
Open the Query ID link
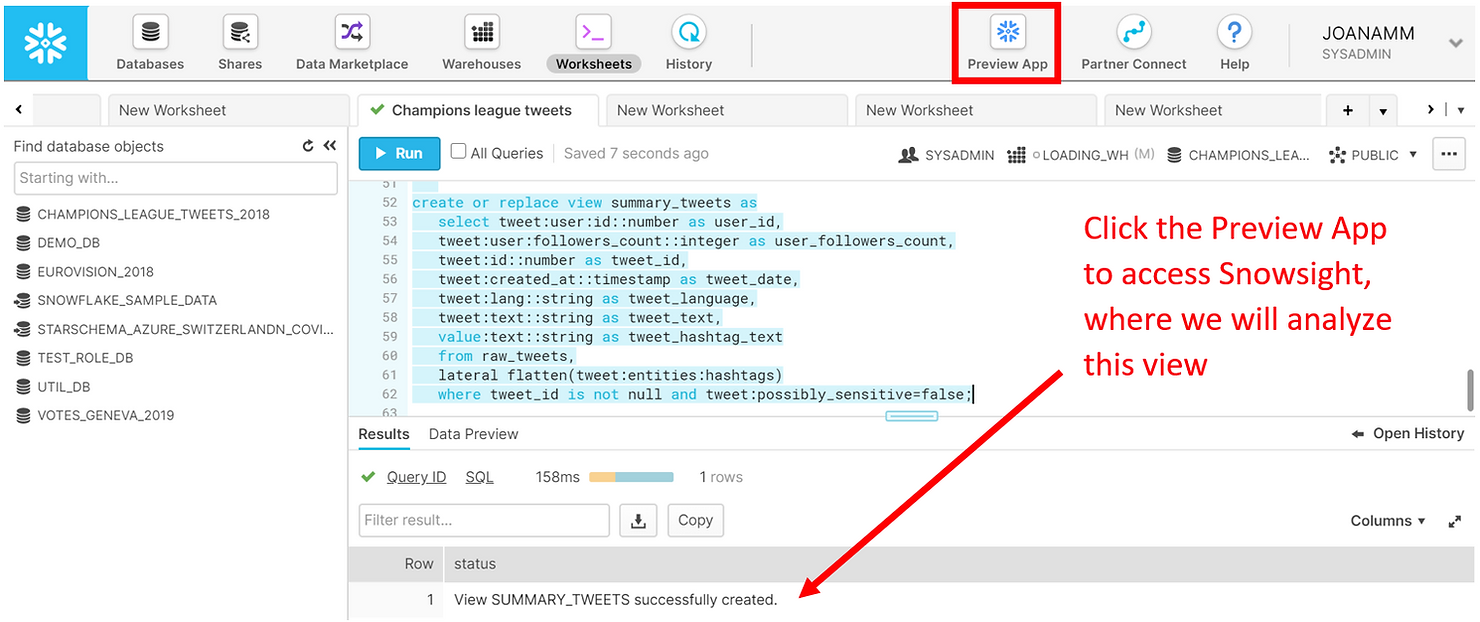[416, 477]
